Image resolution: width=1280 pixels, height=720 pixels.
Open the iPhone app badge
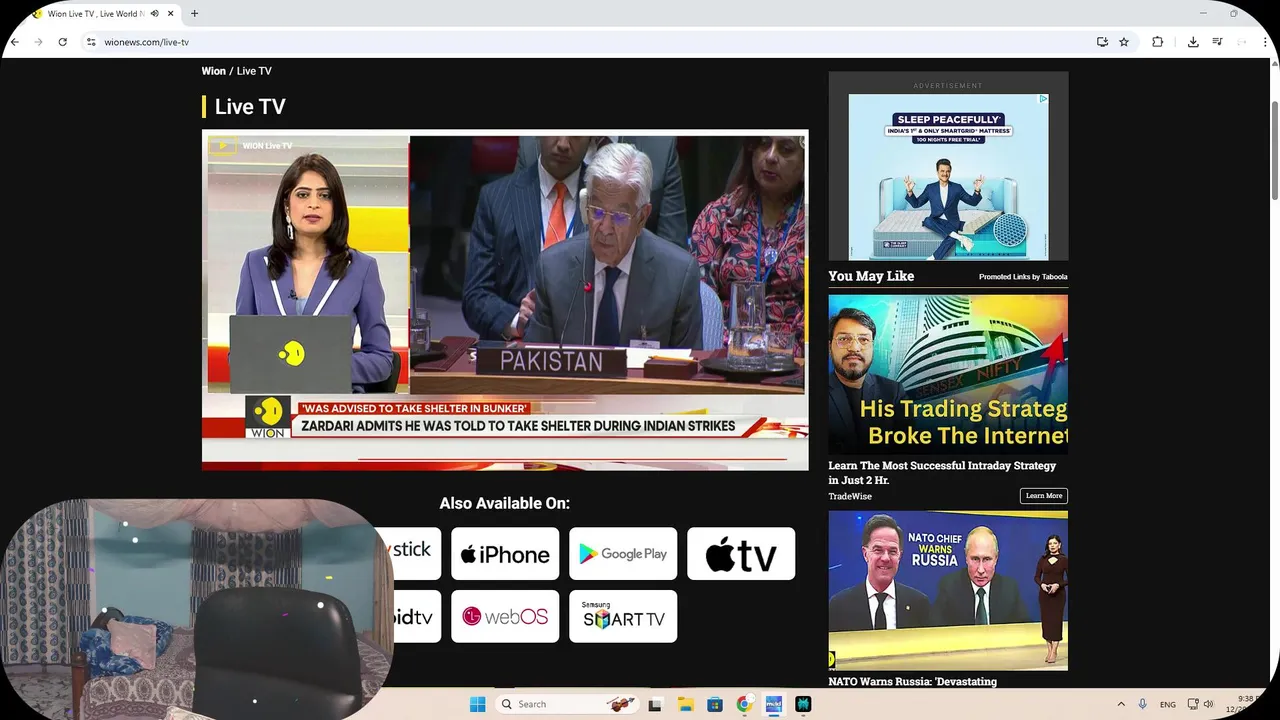pyautogui.click(x=505, y=554)
